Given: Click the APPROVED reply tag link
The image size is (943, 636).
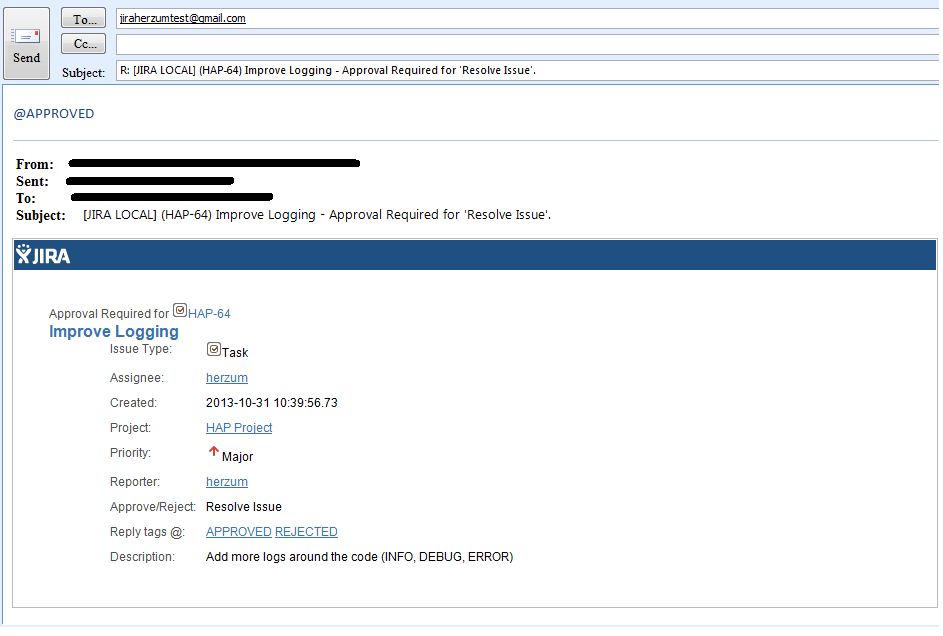Looking at the screenshot, I should [238, 532].
